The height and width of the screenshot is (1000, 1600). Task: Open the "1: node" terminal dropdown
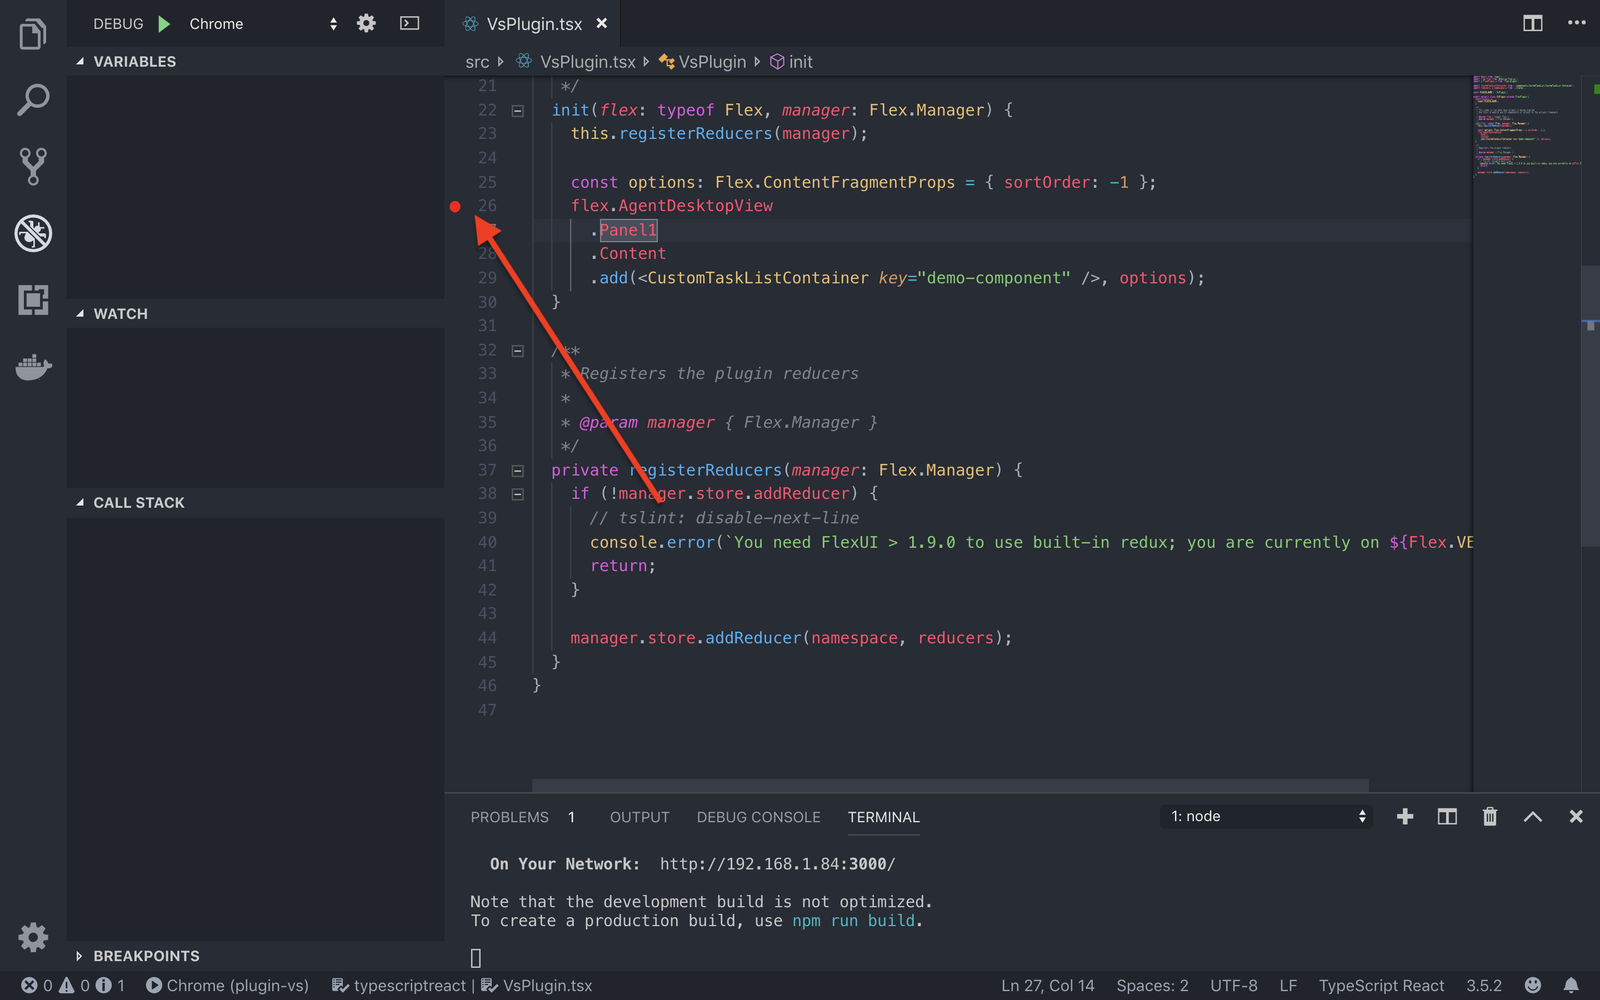pos(1265,815)
